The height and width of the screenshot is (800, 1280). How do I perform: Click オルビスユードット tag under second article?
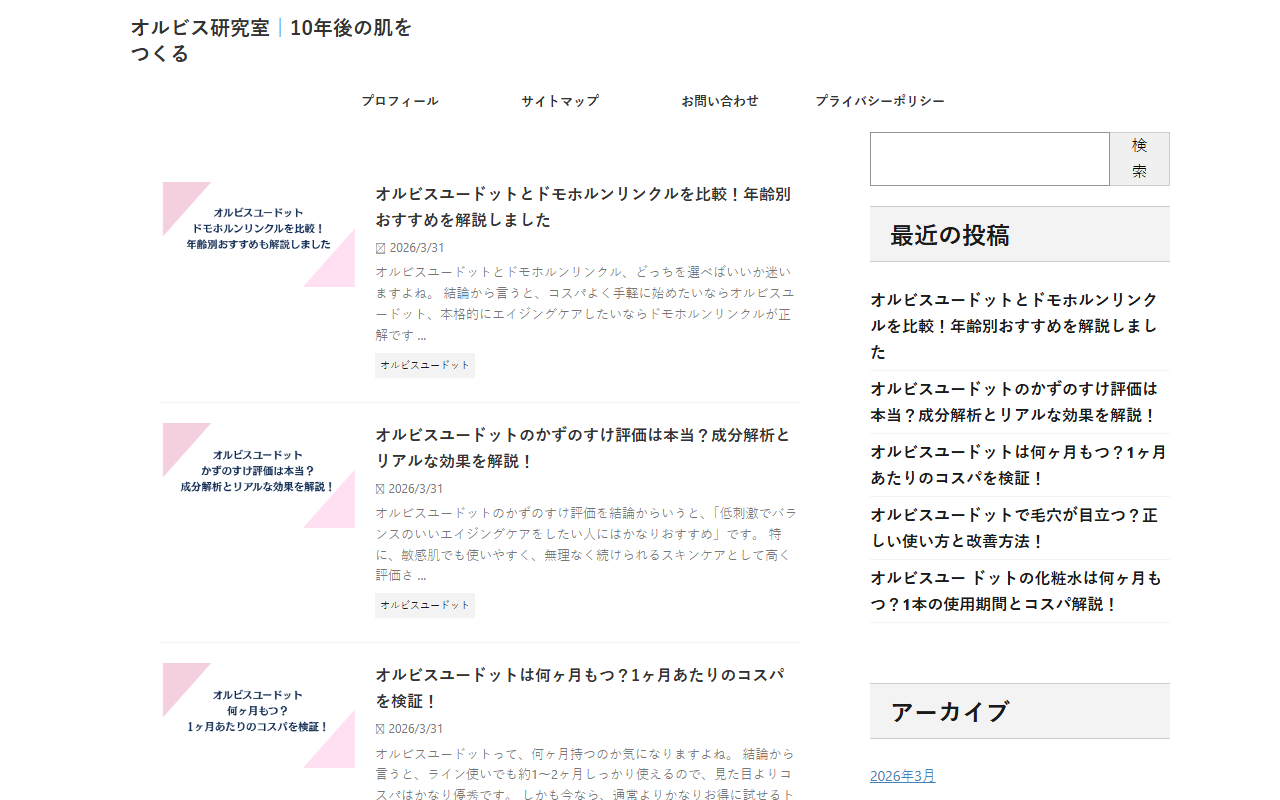425,605
